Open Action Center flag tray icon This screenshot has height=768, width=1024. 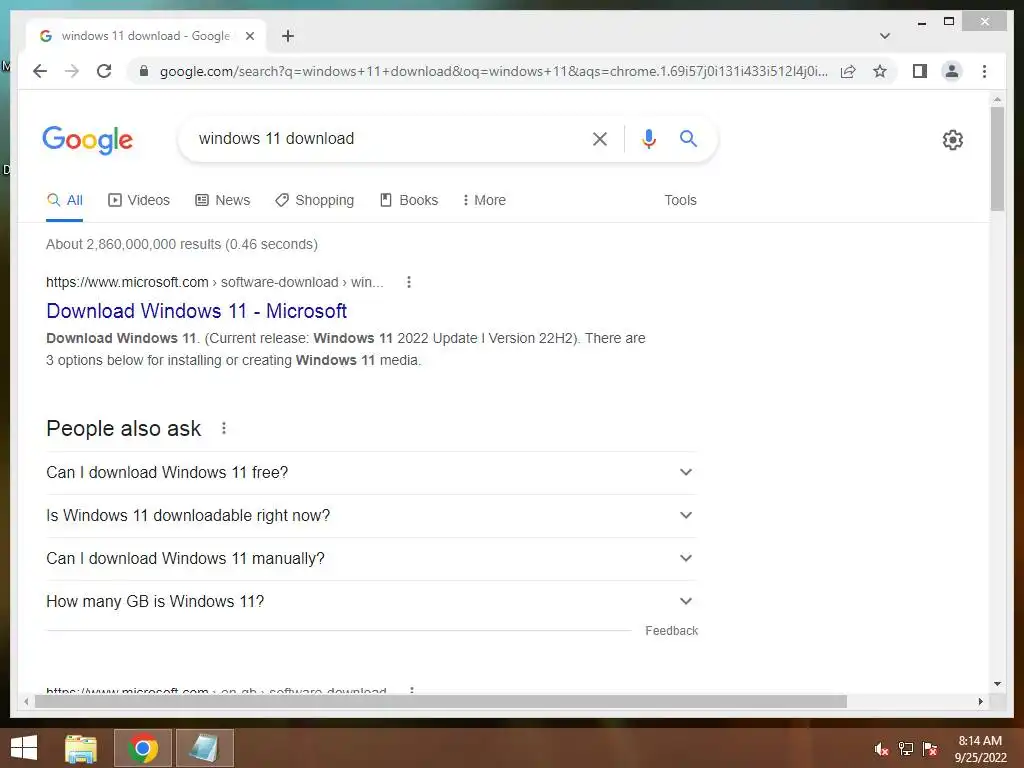tap(930, 749)
